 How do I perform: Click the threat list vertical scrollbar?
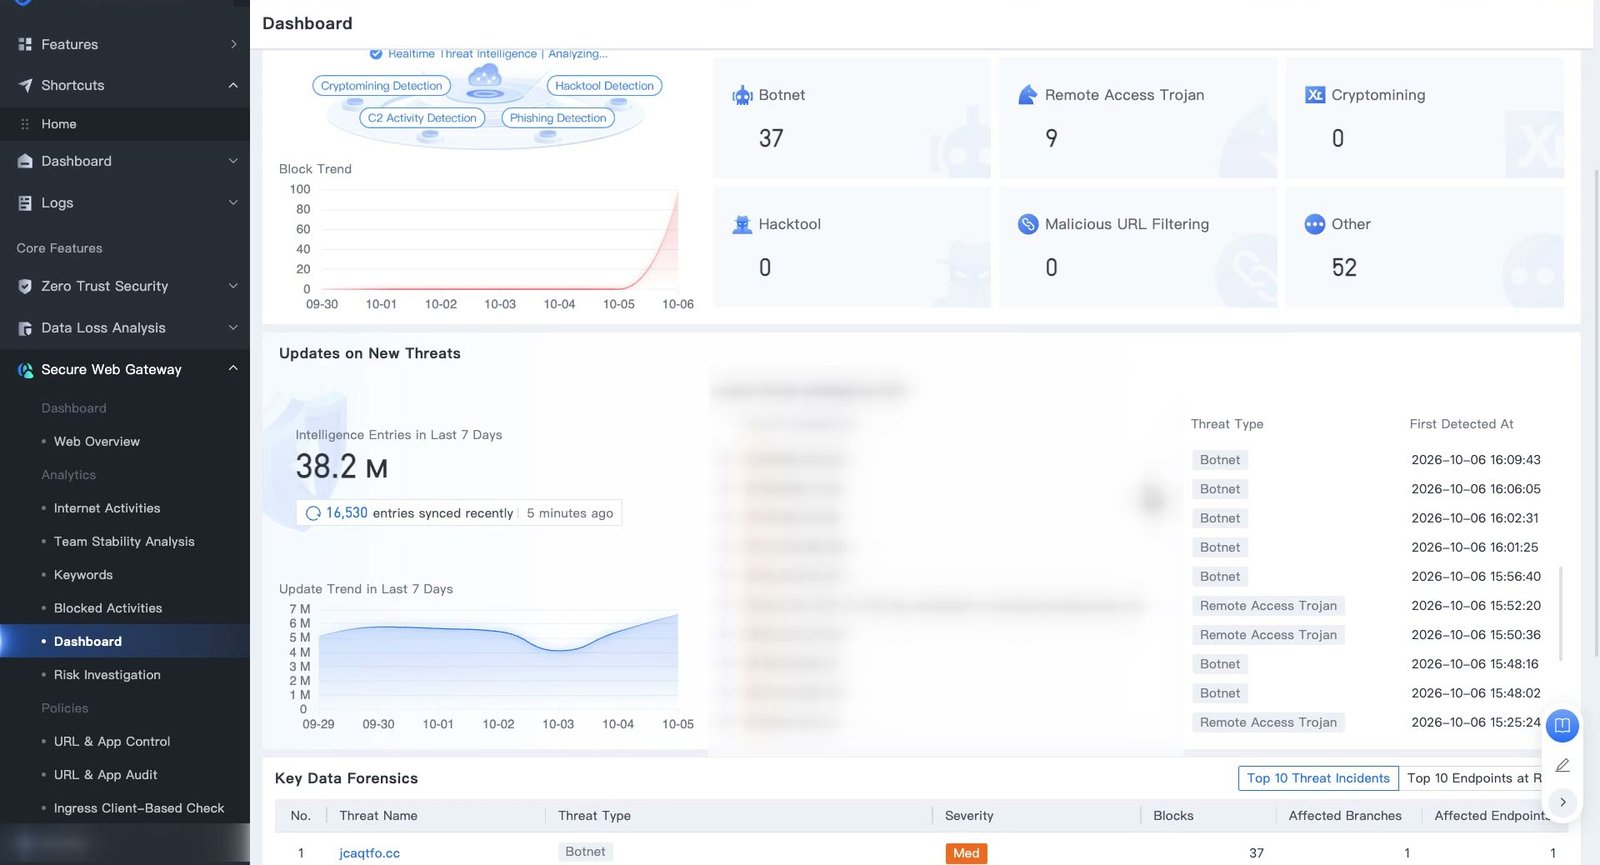pos(1560,612)
